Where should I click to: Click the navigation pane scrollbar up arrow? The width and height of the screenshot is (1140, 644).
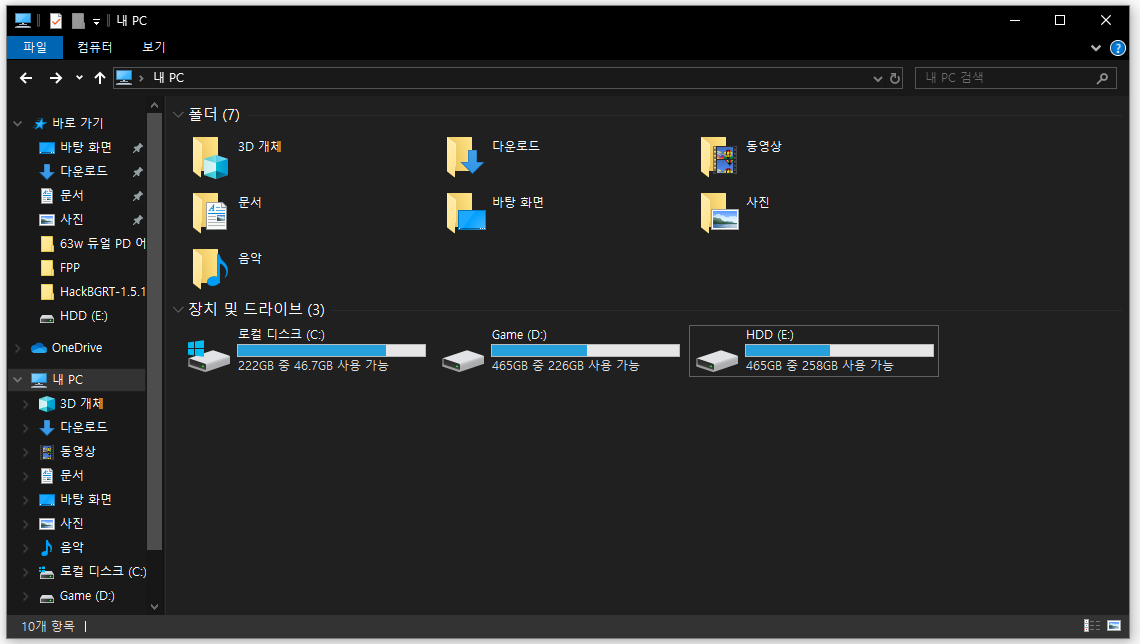click(154, 106)
